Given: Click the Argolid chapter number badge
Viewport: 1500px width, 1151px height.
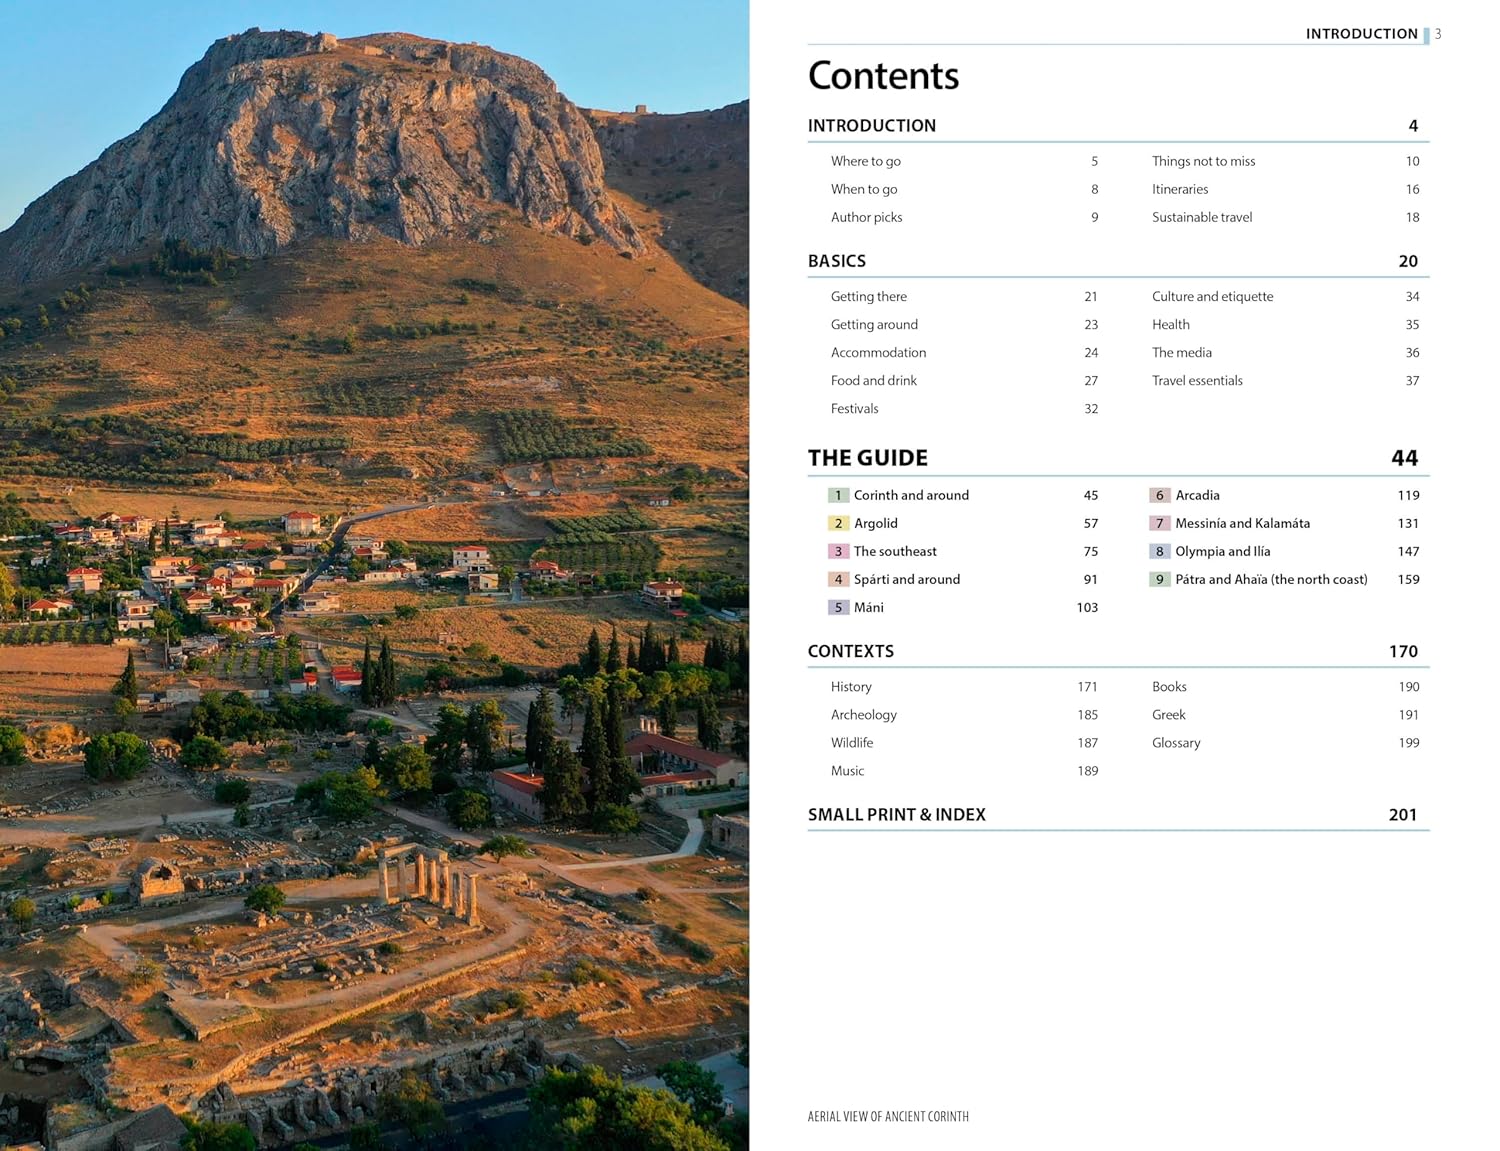Looking at the screenshot, I should tap(838, 523).
